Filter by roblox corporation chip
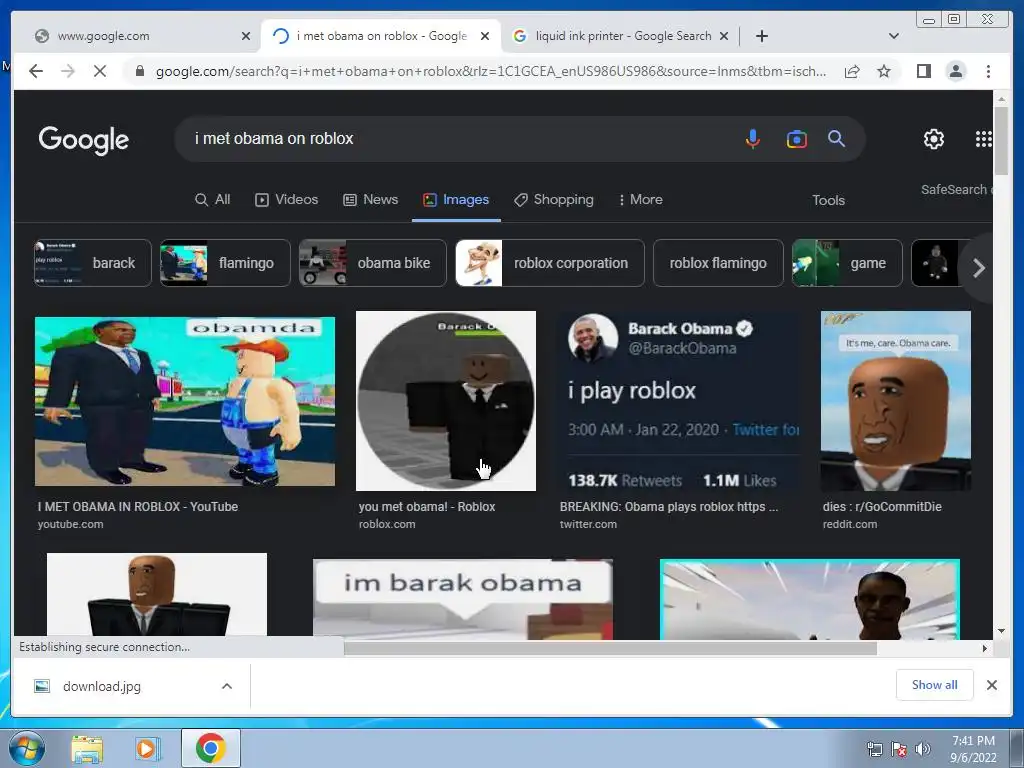Image resolution: width=1024 pixels, height=768 pixels. (550, 263)
